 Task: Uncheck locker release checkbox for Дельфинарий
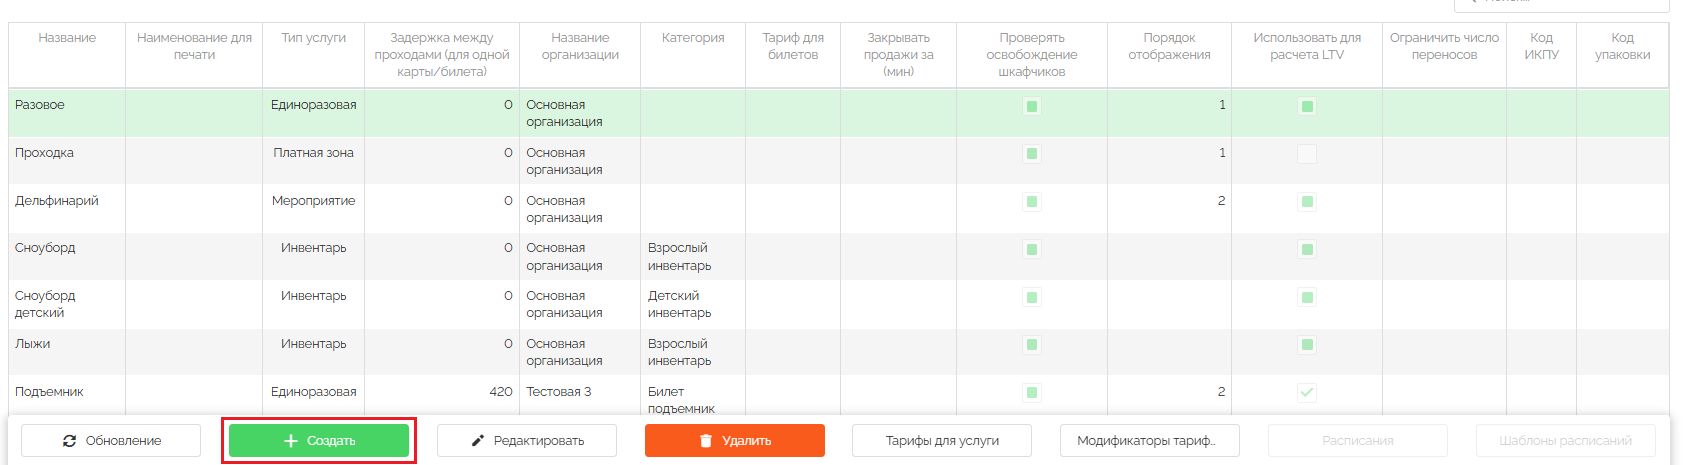[1032, 202]
